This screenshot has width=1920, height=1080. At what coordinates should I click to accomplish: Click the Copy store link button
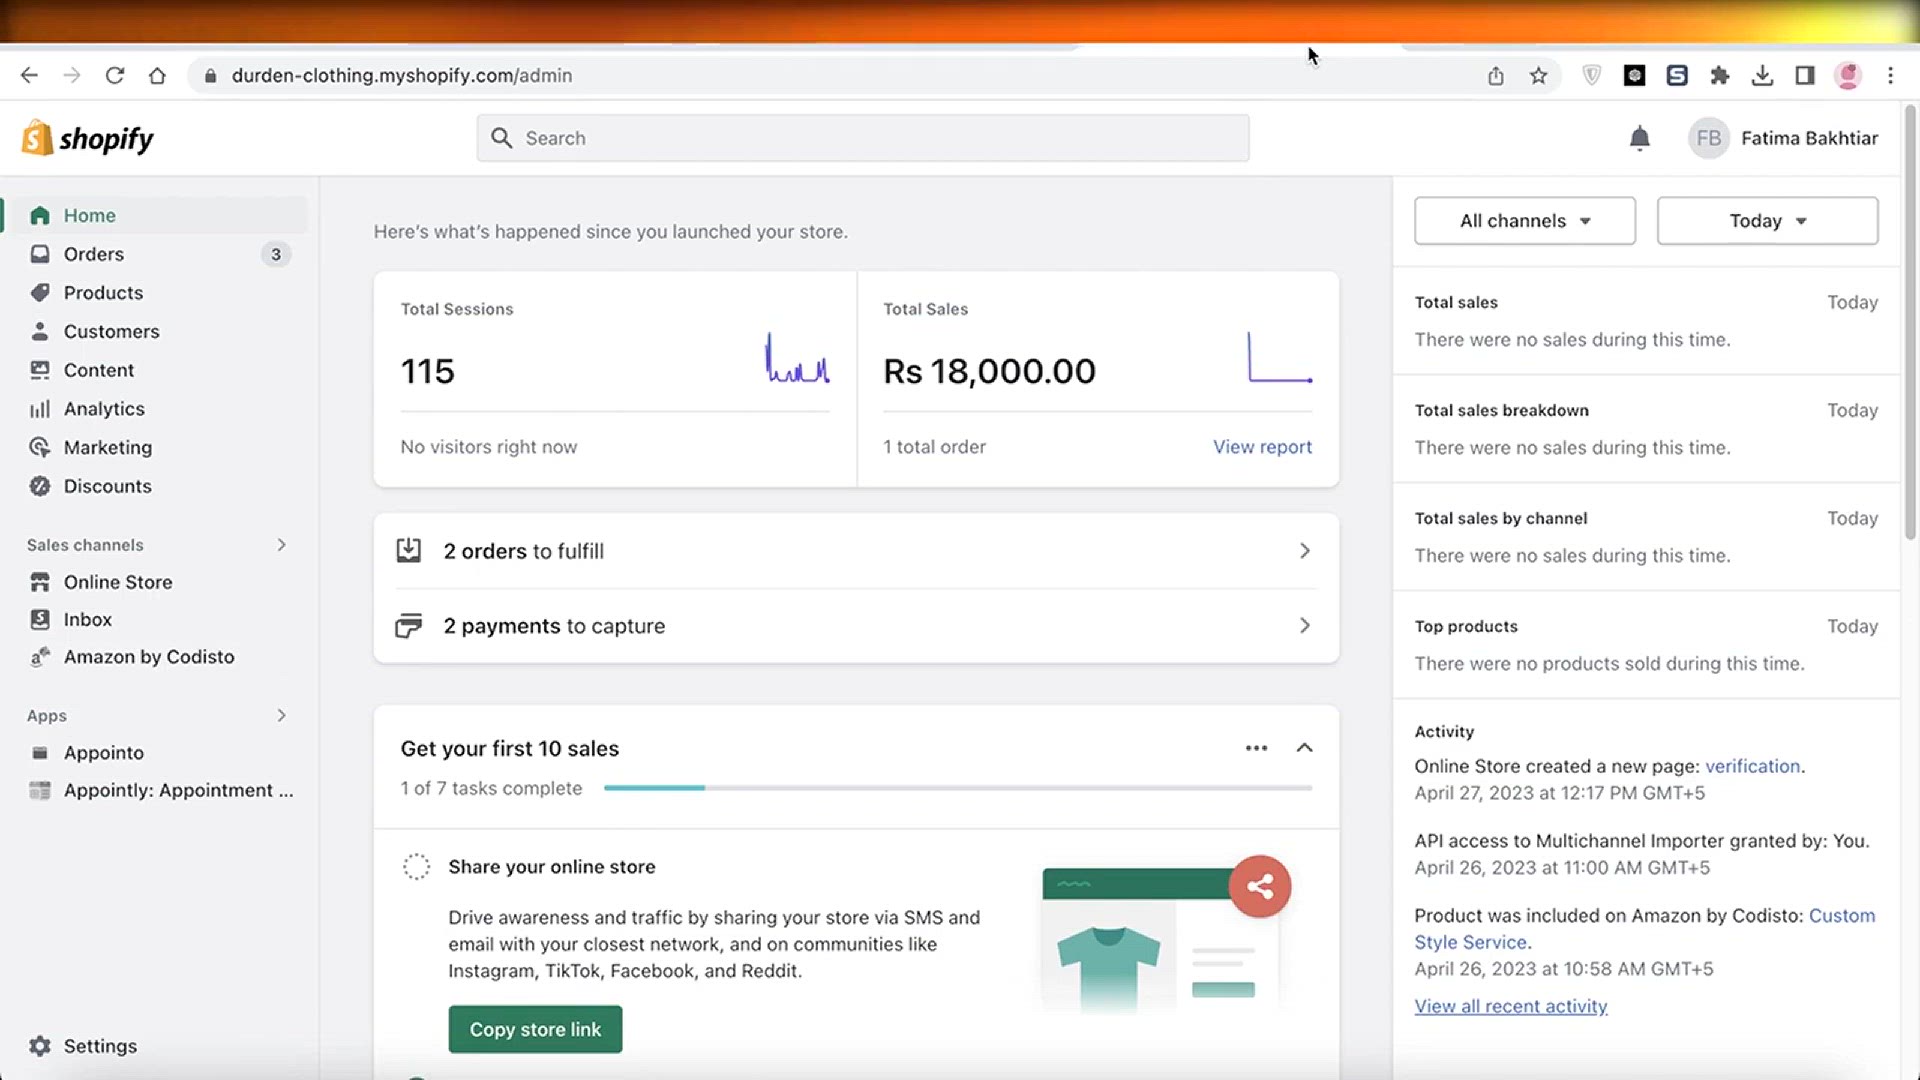point(535,1029)
